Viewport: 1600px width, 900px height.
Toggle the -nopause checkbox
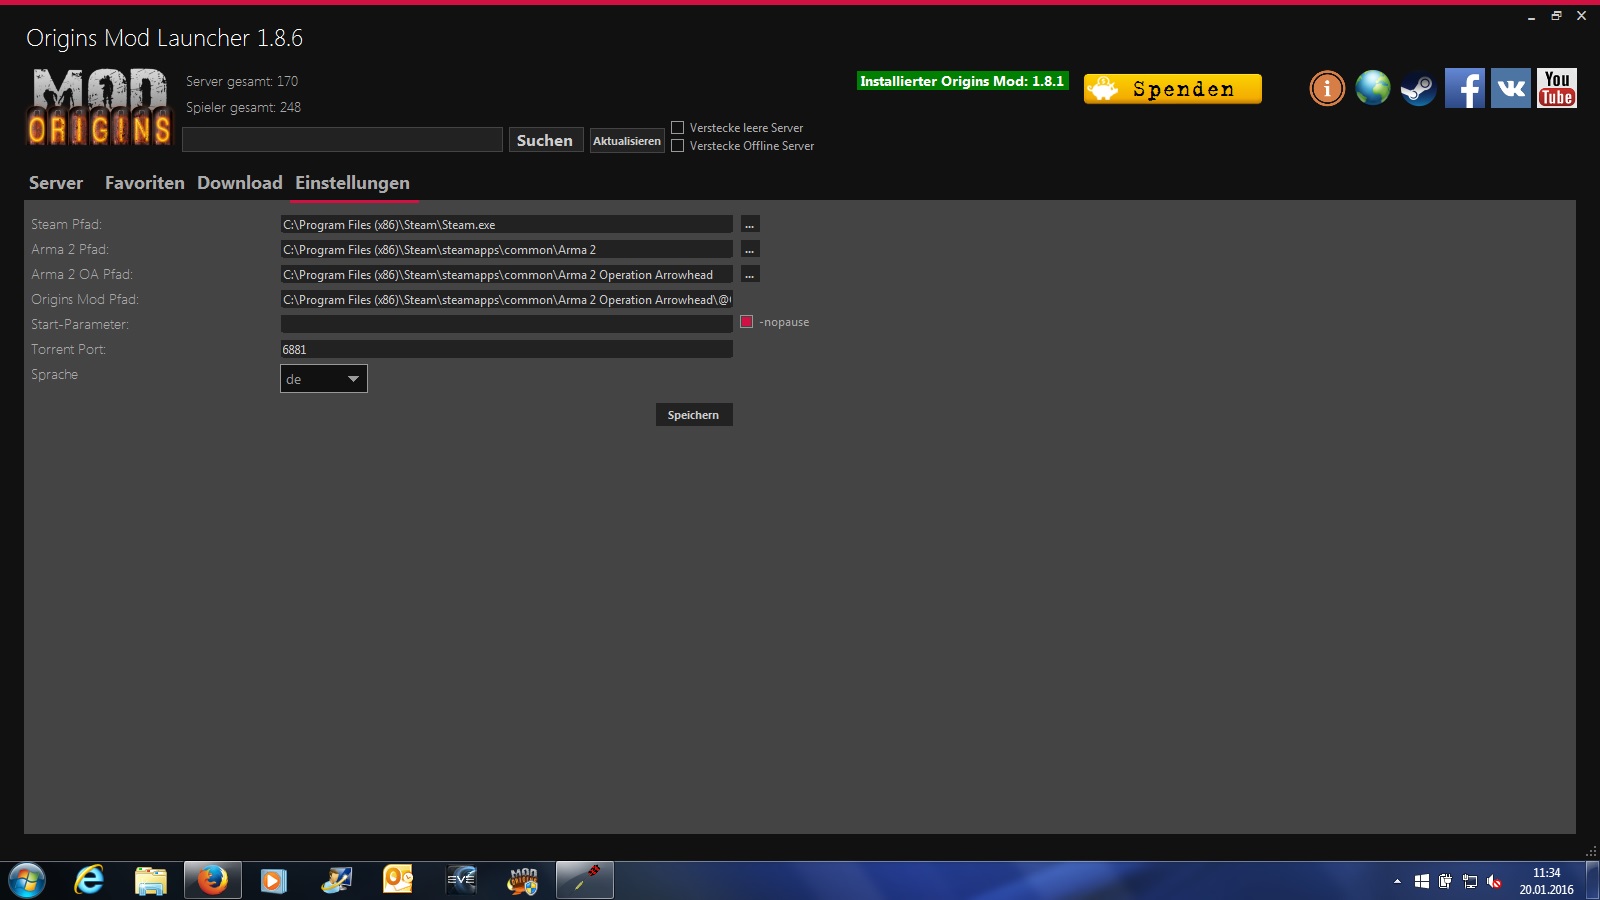coord(746,322)
